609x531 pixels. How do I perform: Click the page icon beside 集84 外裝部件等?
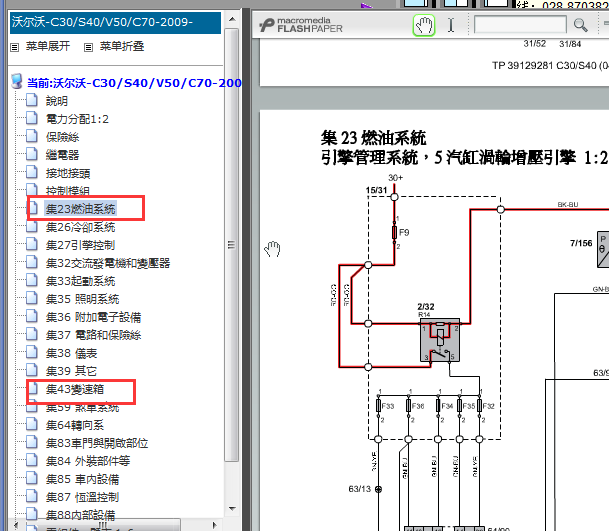[x=32, y=460]
